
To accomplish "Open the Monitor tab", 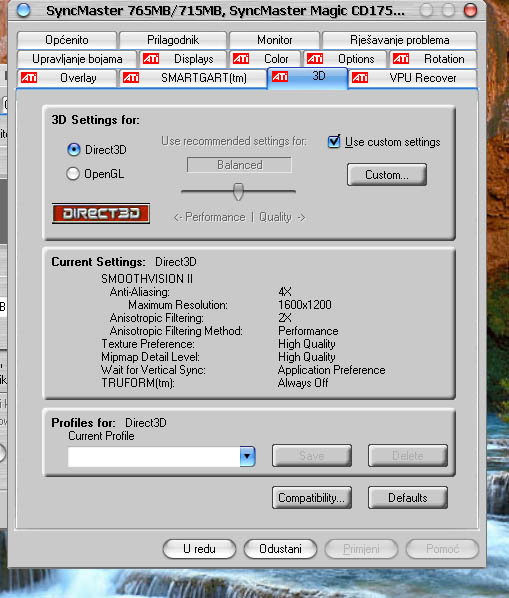I will point(275,40).
